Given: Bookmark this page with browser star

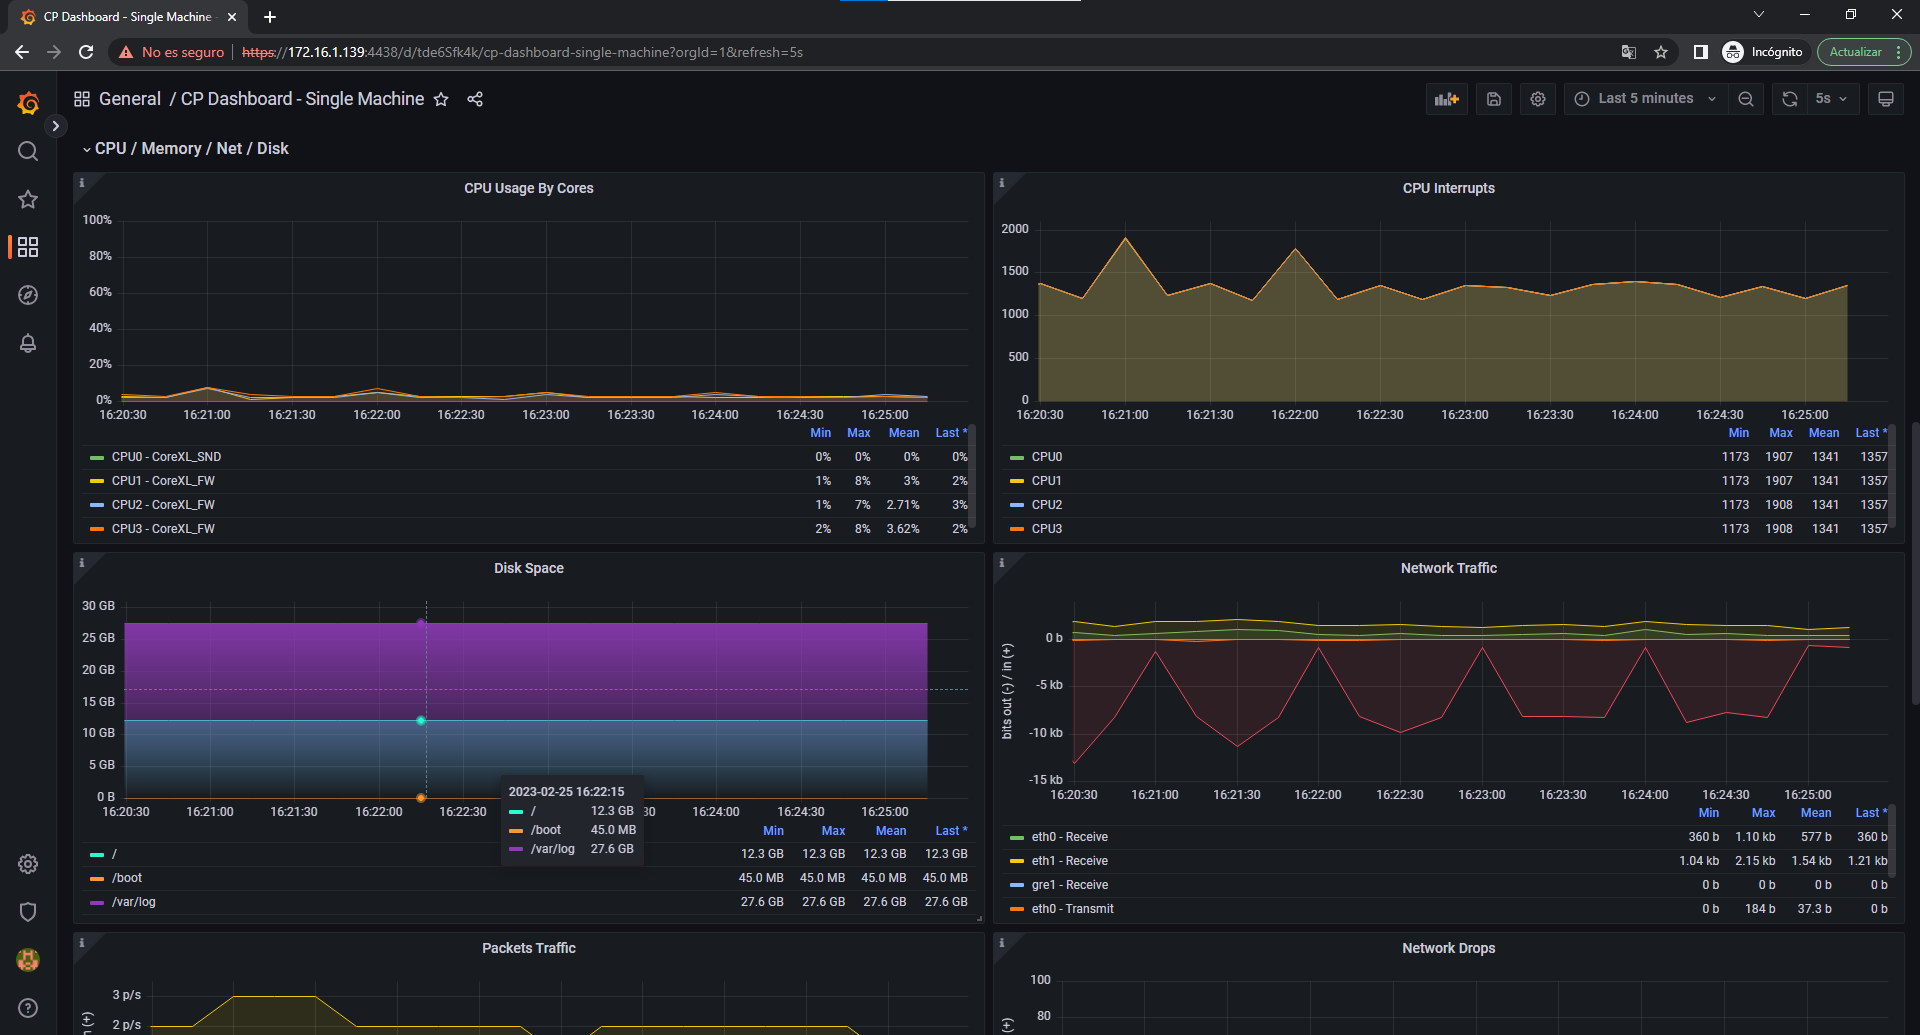Looking at the screenshot, I should [1661, 52].
